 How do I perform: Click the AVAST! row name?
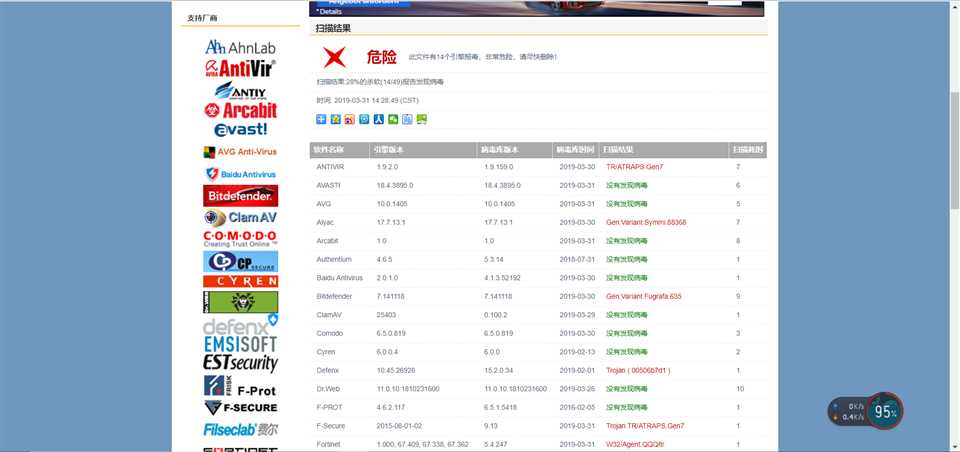[x=329, y=185]
